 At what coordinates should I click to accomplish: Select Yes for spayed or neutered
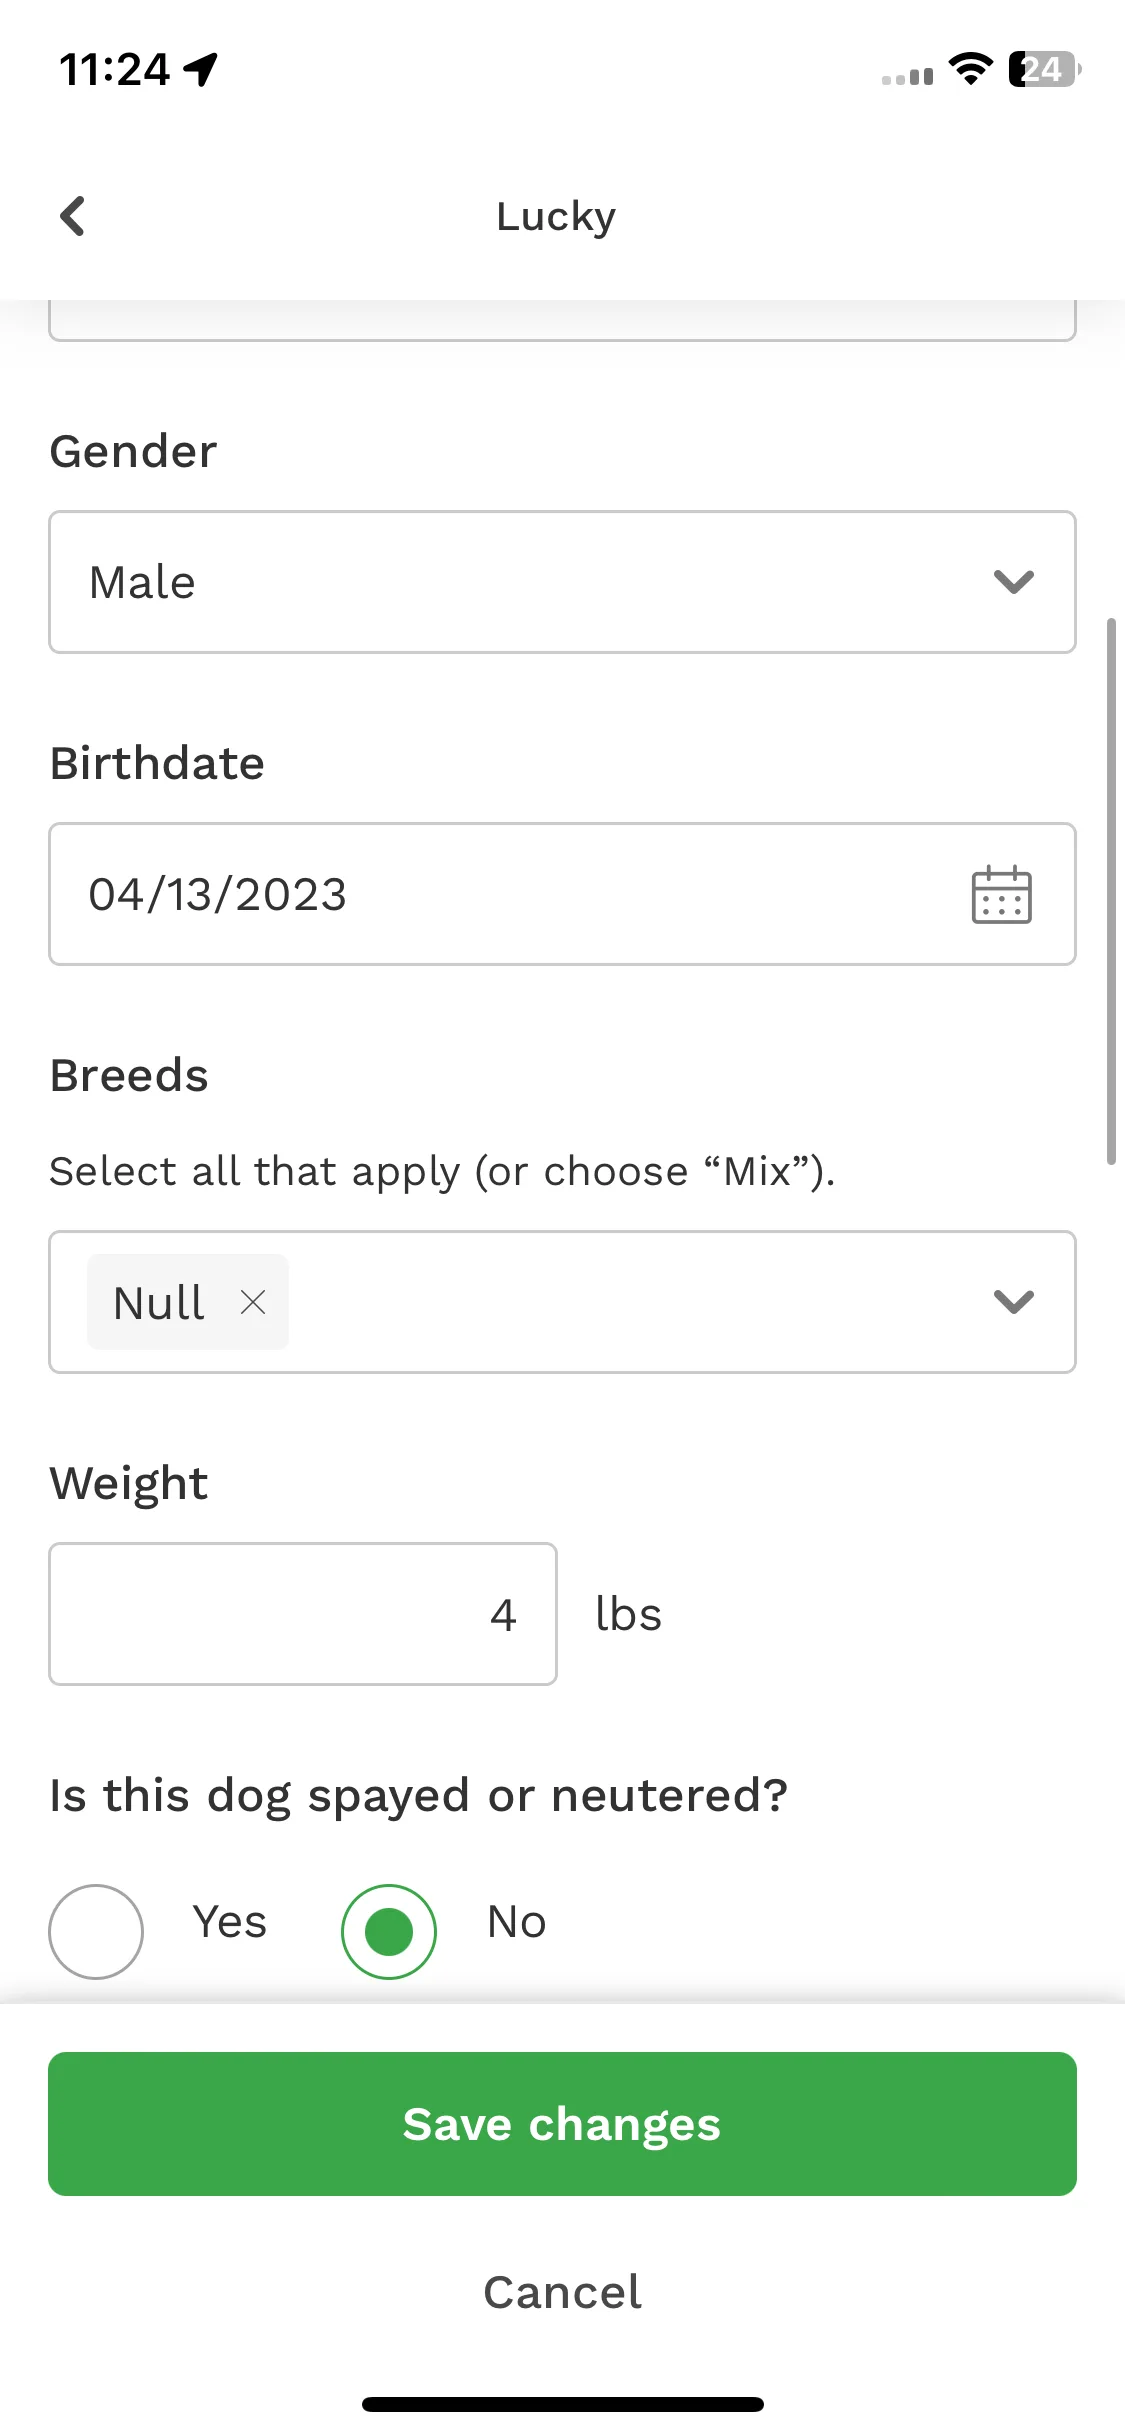coord(96,1931)
